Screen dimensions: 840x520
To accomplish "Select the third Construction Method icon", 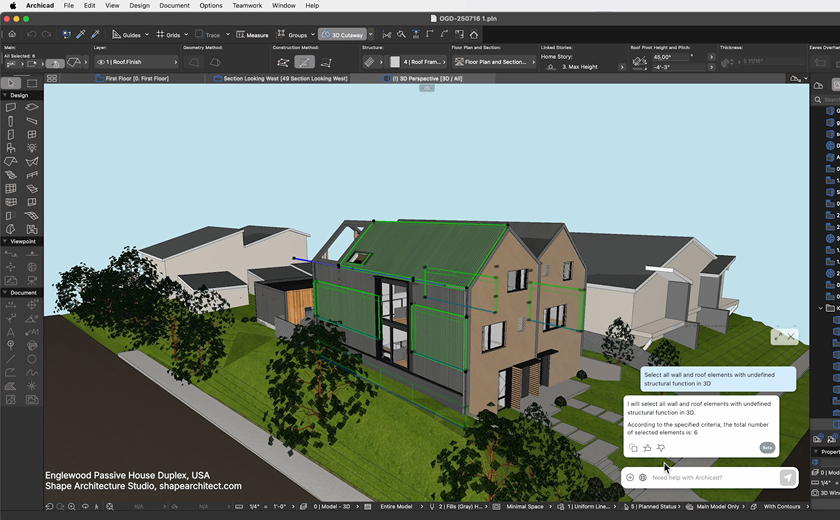I will (326, 62).
